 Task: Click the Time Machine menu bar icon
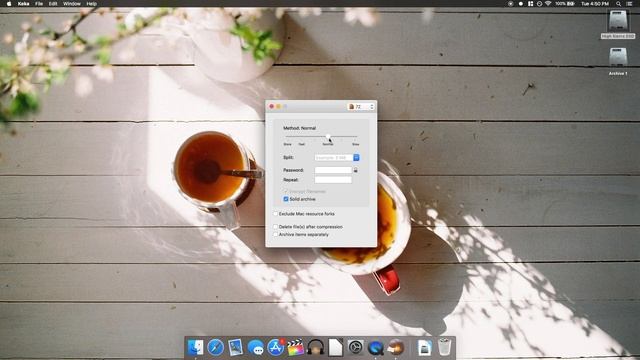[539, 4]
